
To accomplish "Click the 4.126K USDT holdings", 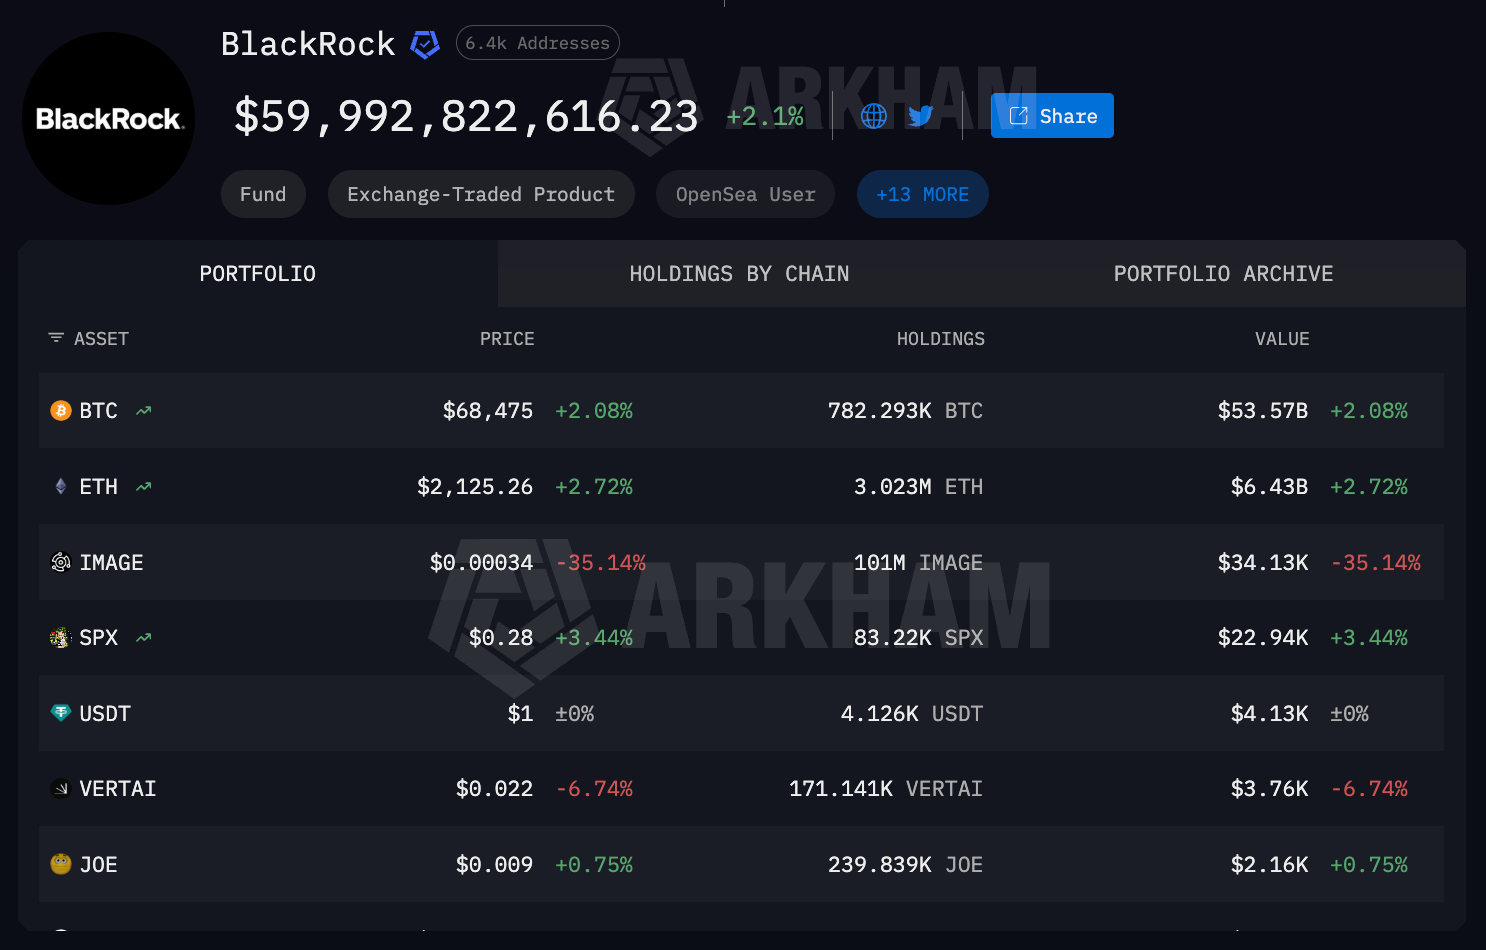I will coord(912,714).
